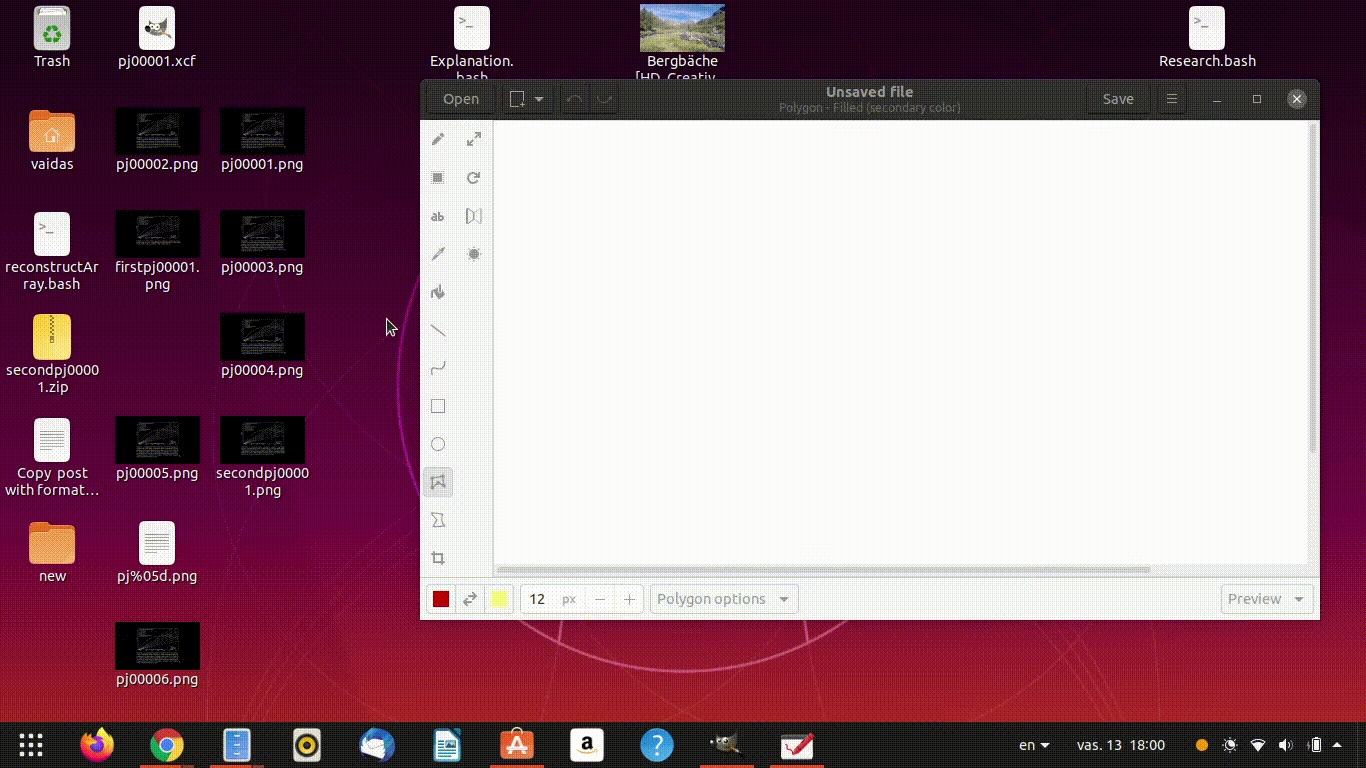Keep the Polygon tool toggled on
The width and height of the screenshot is (1366, 768).
438,481
